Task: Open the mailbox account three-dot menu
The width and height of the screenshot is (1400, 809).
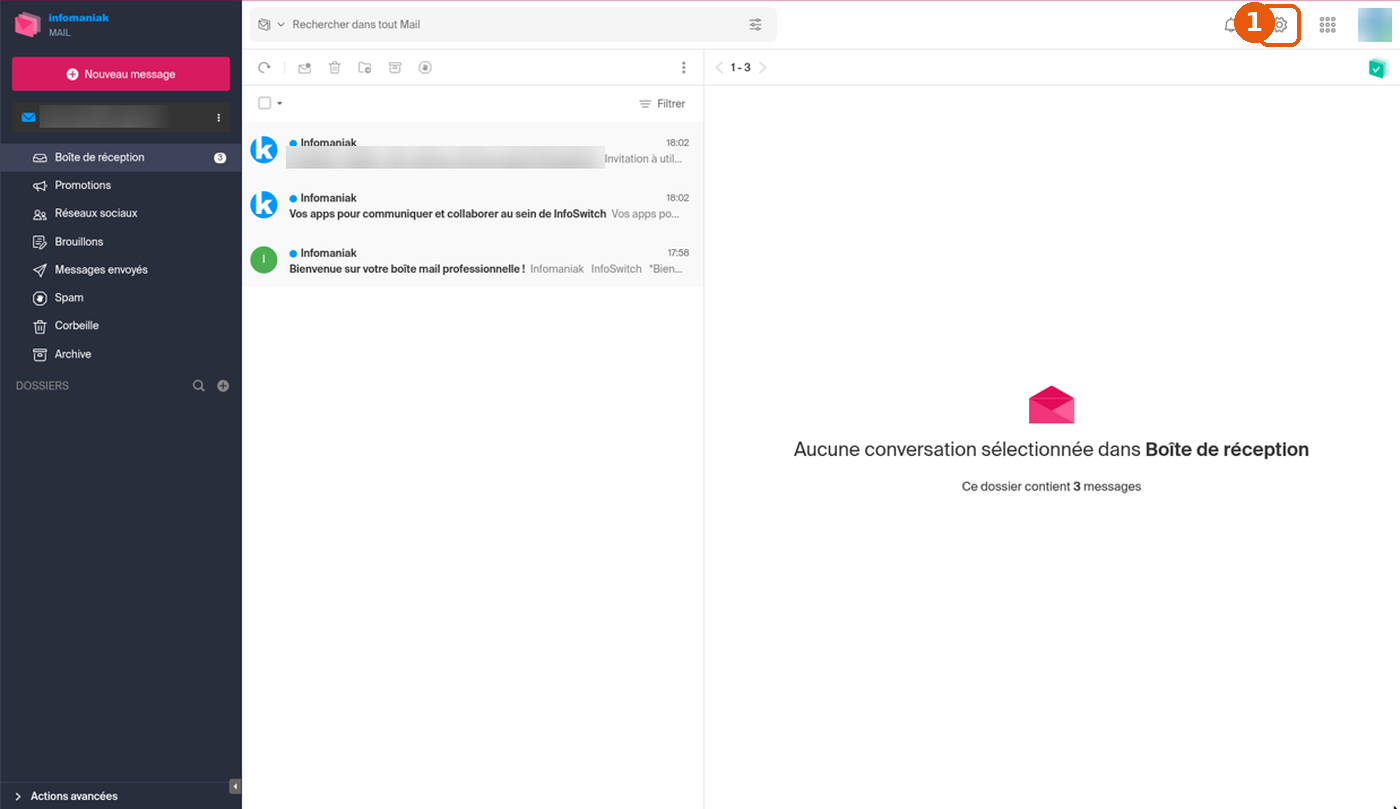Action: [x=219, y=118]
